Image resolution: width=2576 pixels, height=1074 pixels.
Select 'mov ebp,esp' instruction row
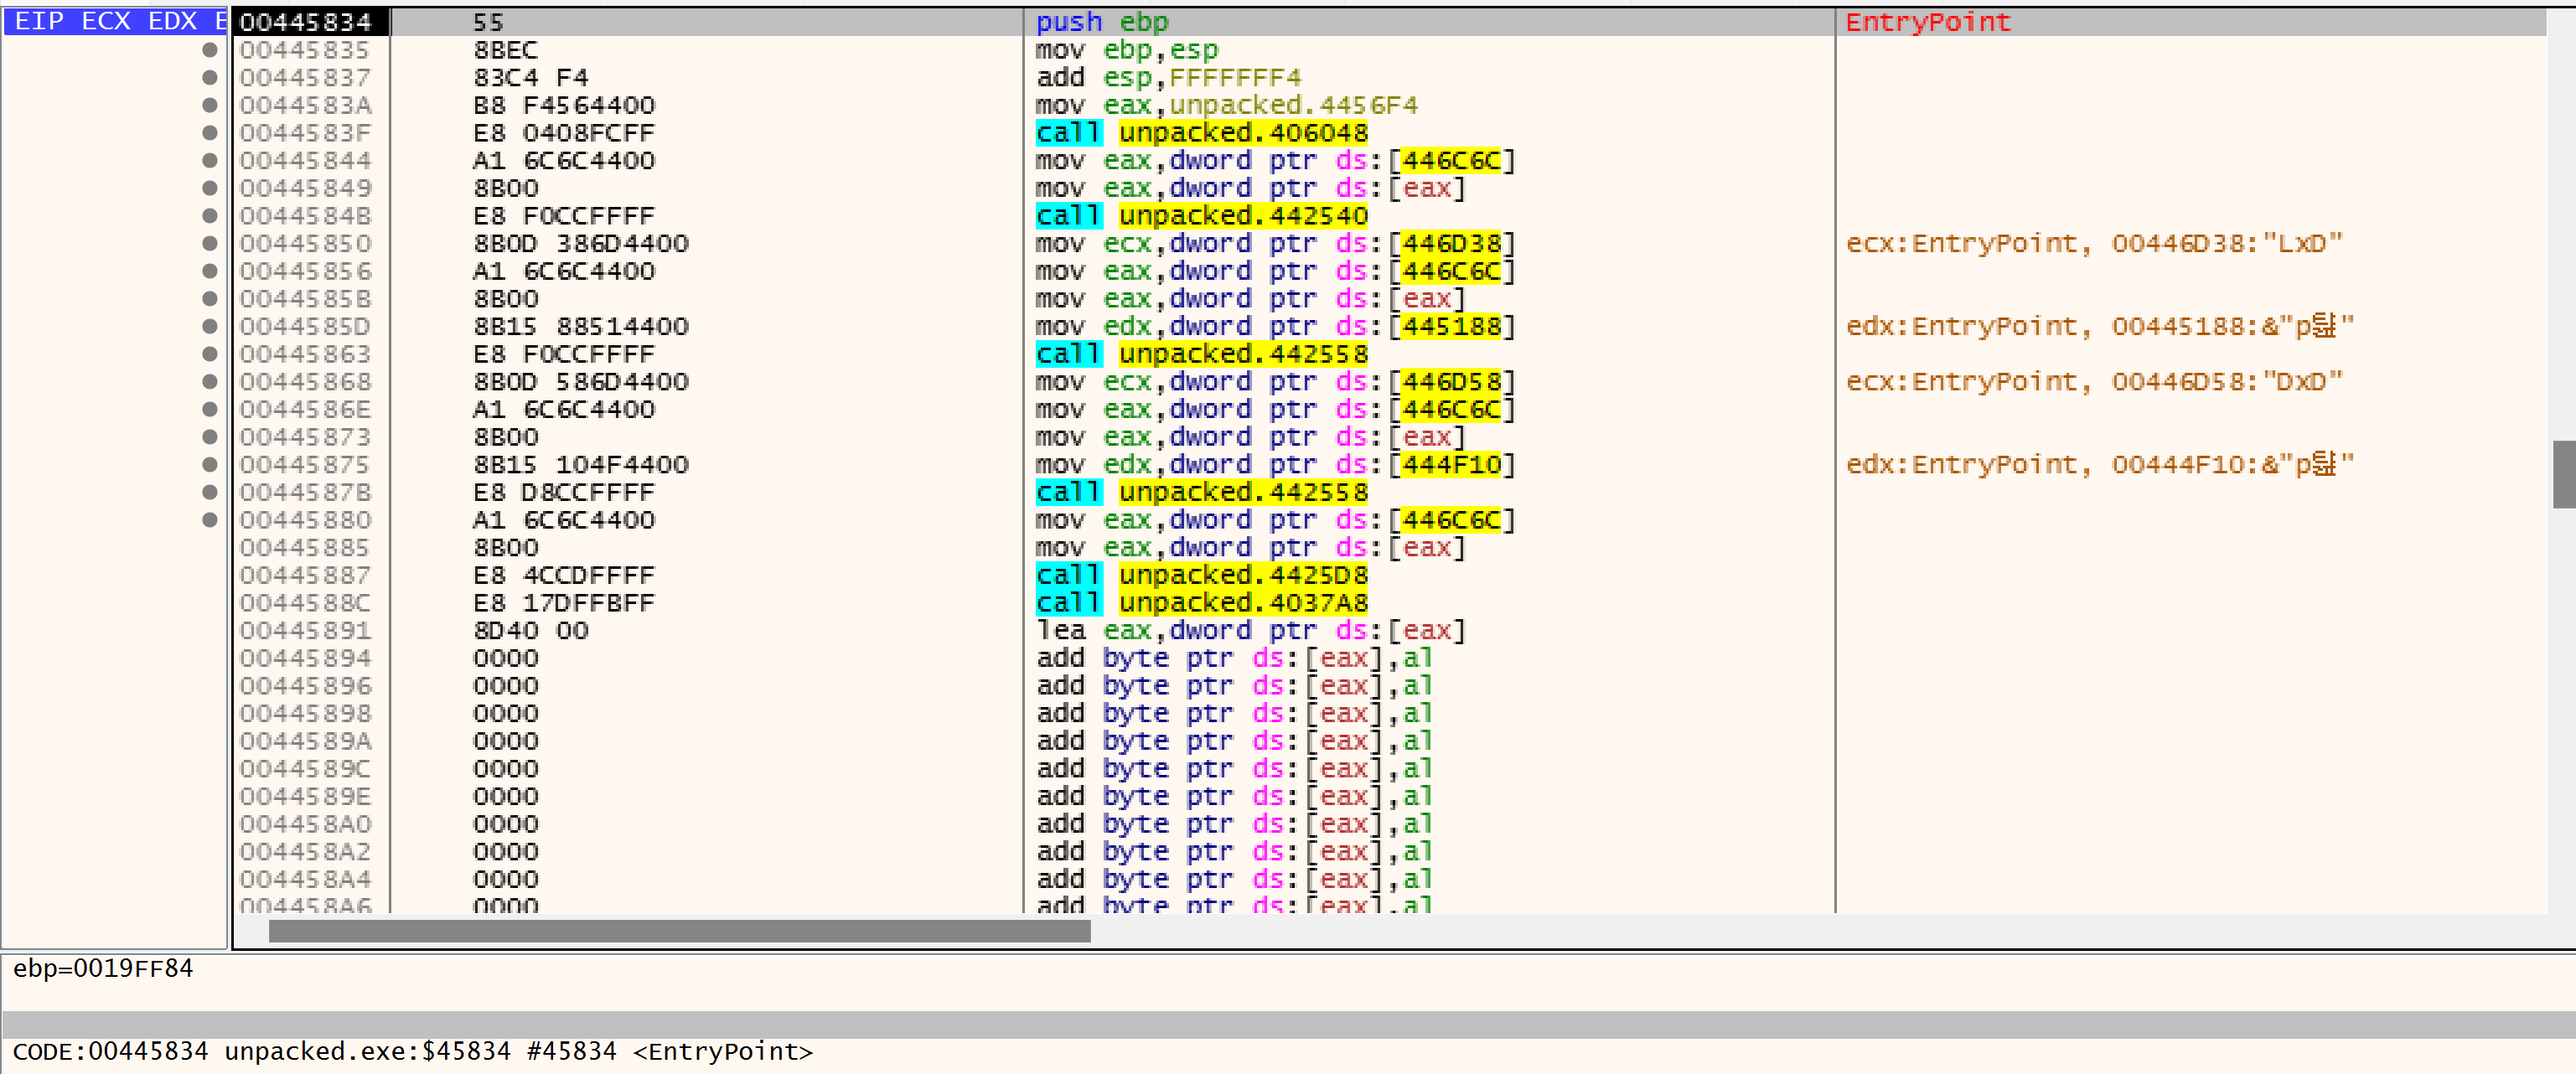[1127, 50]
